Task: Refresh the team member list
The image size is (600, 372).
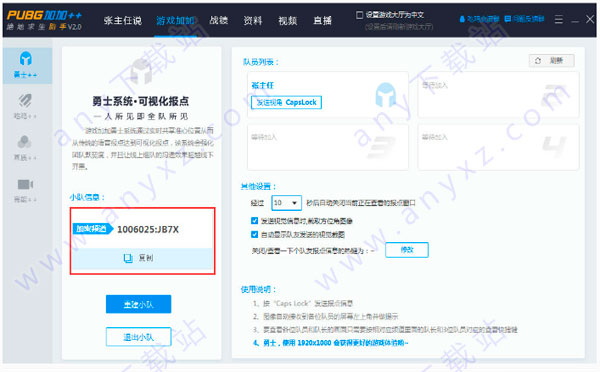Action: (551, 60)
